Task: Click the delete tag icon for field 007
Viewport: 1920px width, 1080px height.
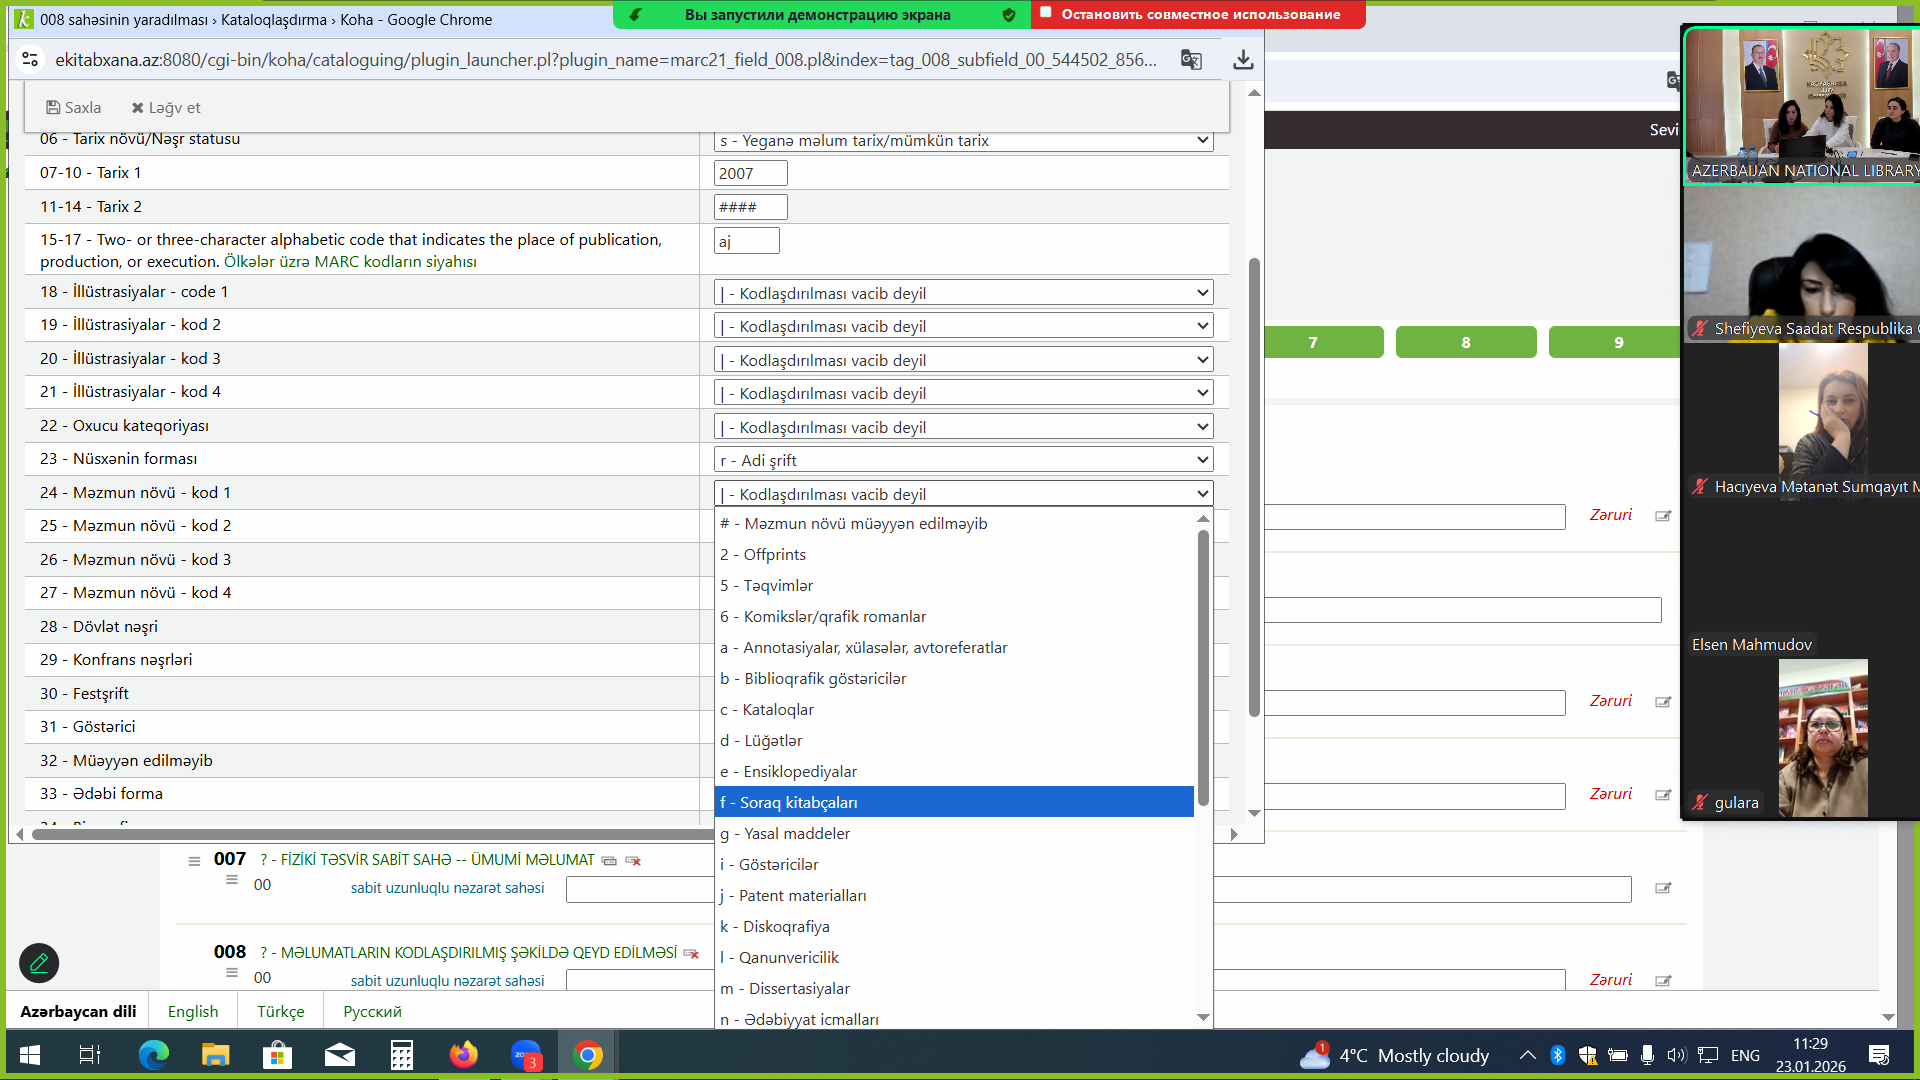Action: tap(633, 861)
